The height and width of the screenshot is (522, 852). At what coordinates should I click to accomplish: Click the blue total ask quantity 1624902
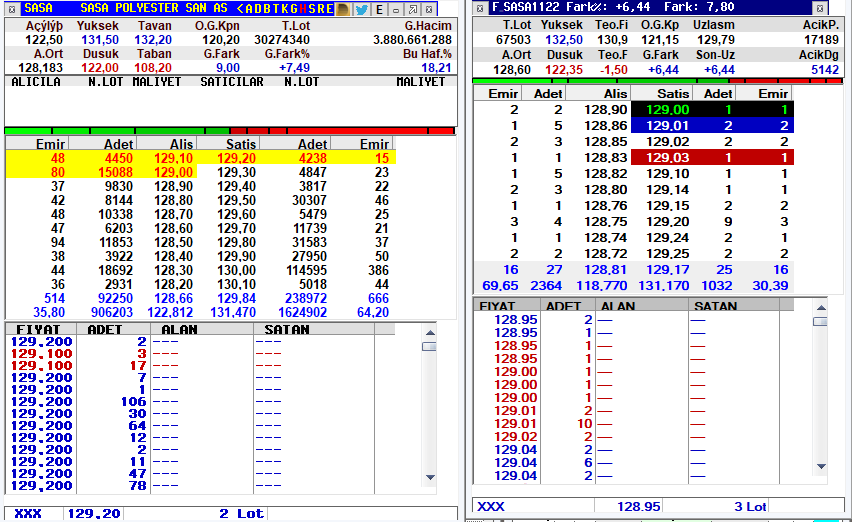click(x=303, y=312)
